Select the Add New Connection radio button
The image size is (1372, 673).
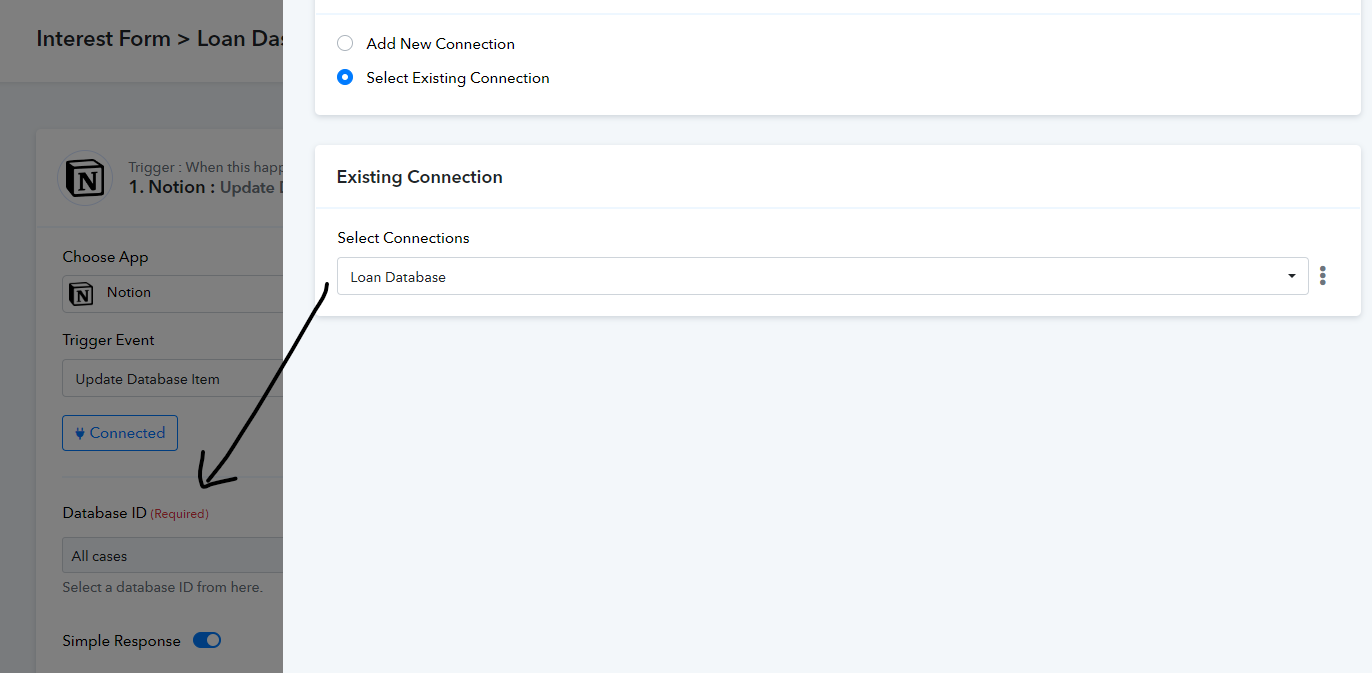click(x=345, y=44)
